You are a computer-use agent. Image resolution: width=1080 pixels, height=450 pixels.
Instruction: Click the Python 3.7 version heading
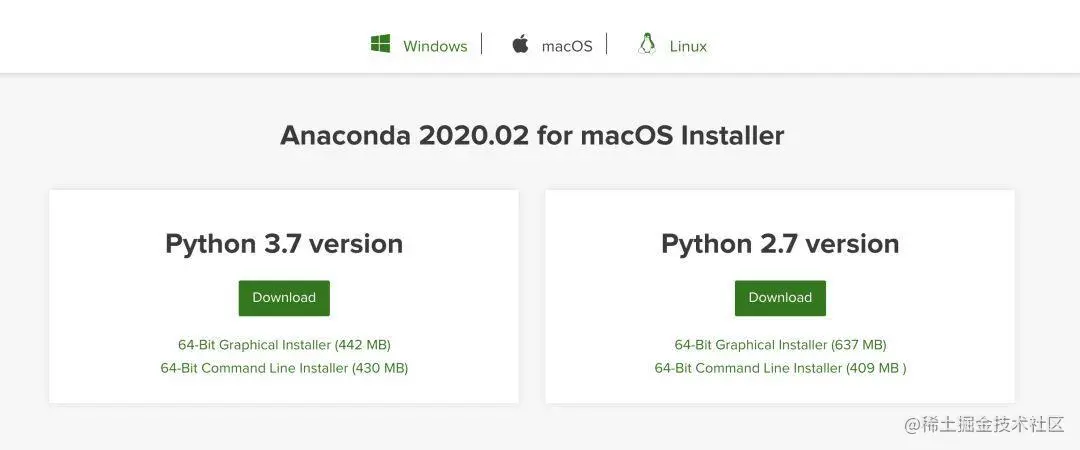click(x=284, y=244)
